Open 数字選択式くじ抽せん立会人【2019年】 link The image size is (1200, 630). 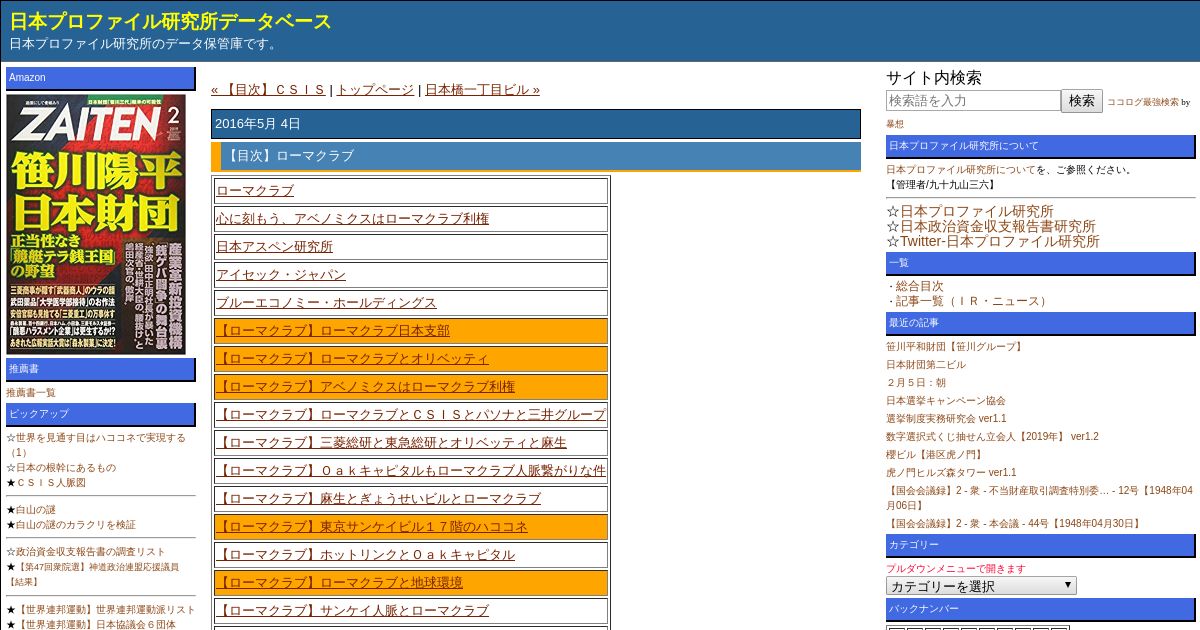pyautogui.click(x=992, y=437)
